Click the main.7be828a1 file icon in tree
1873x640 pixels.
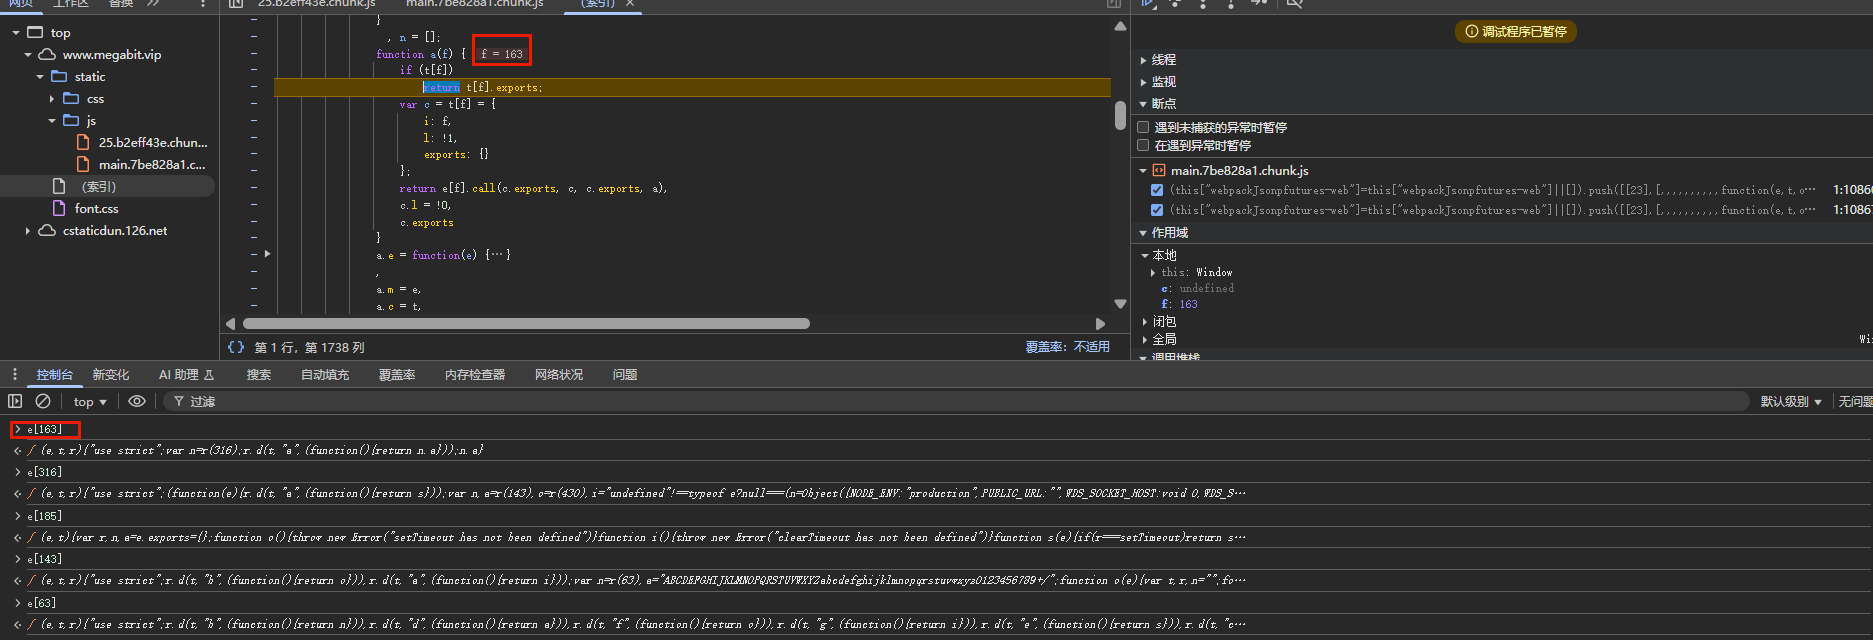click(83, 164)
